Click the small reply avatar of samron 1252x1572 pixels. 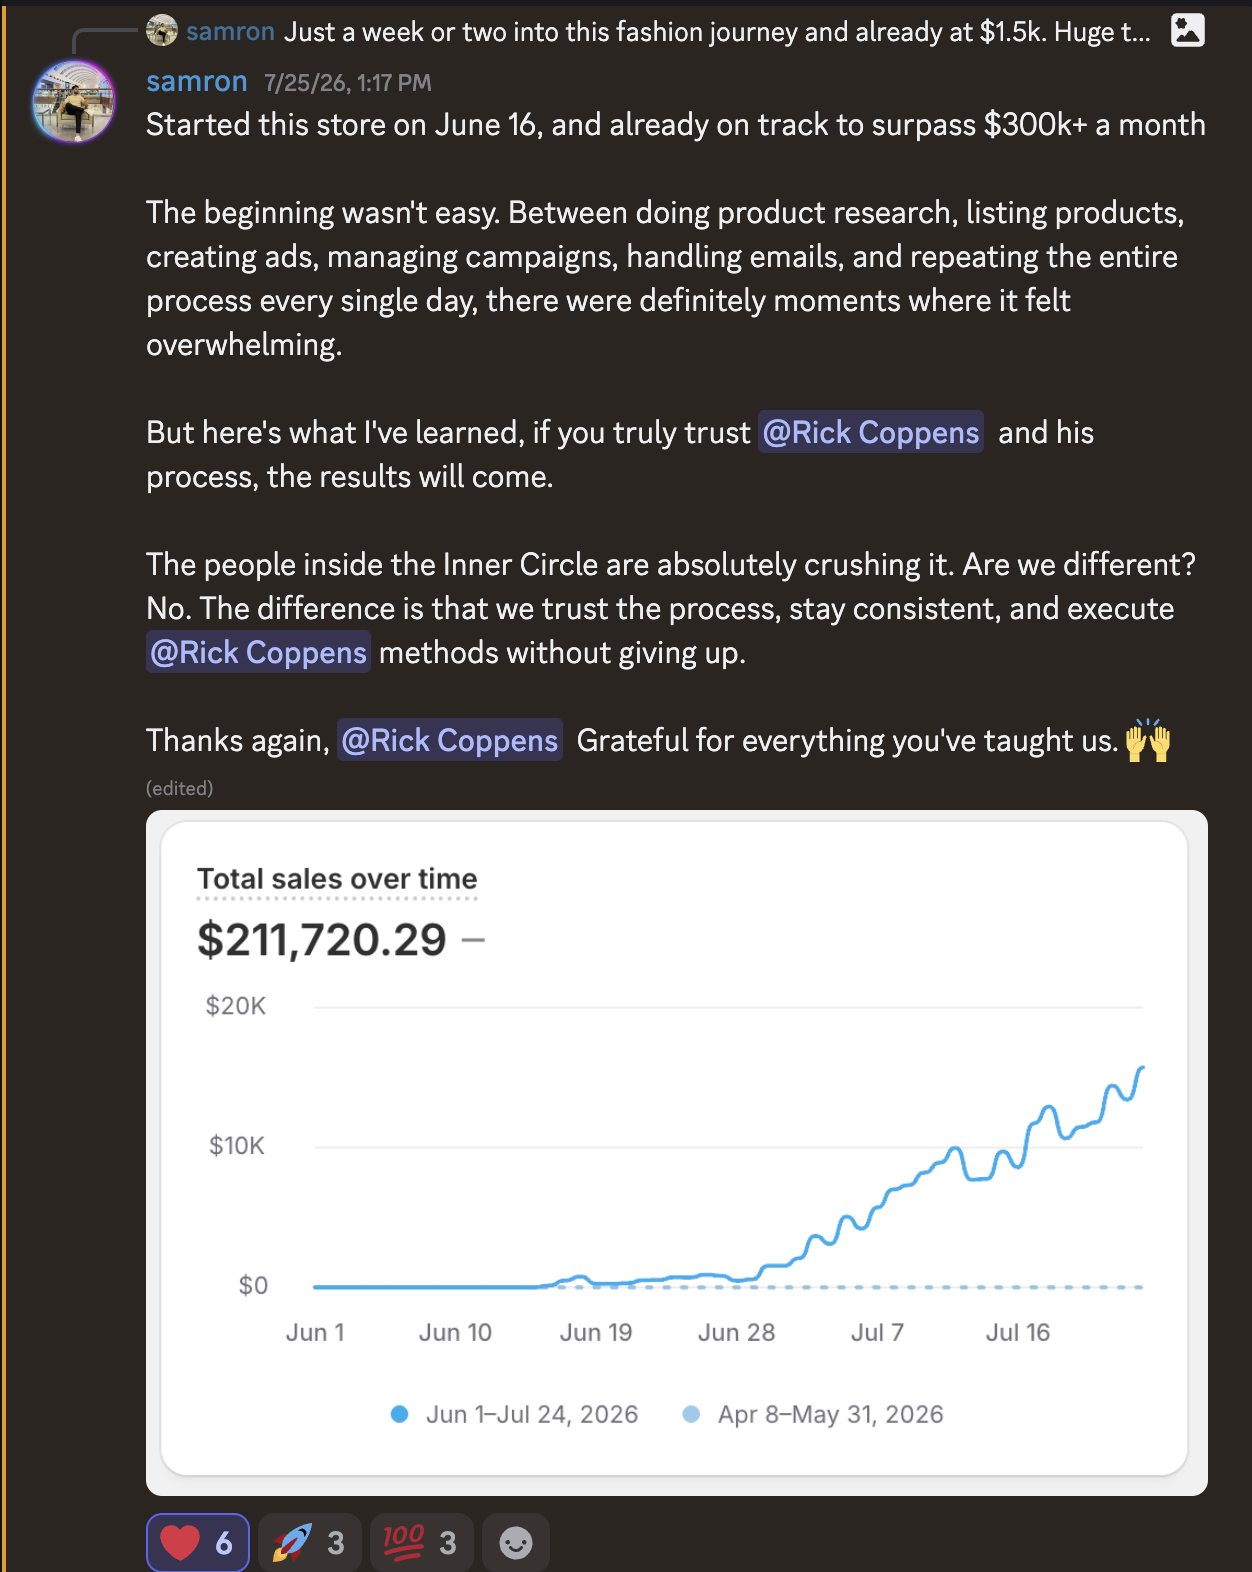pyautogui.click(x=161, y=31)
